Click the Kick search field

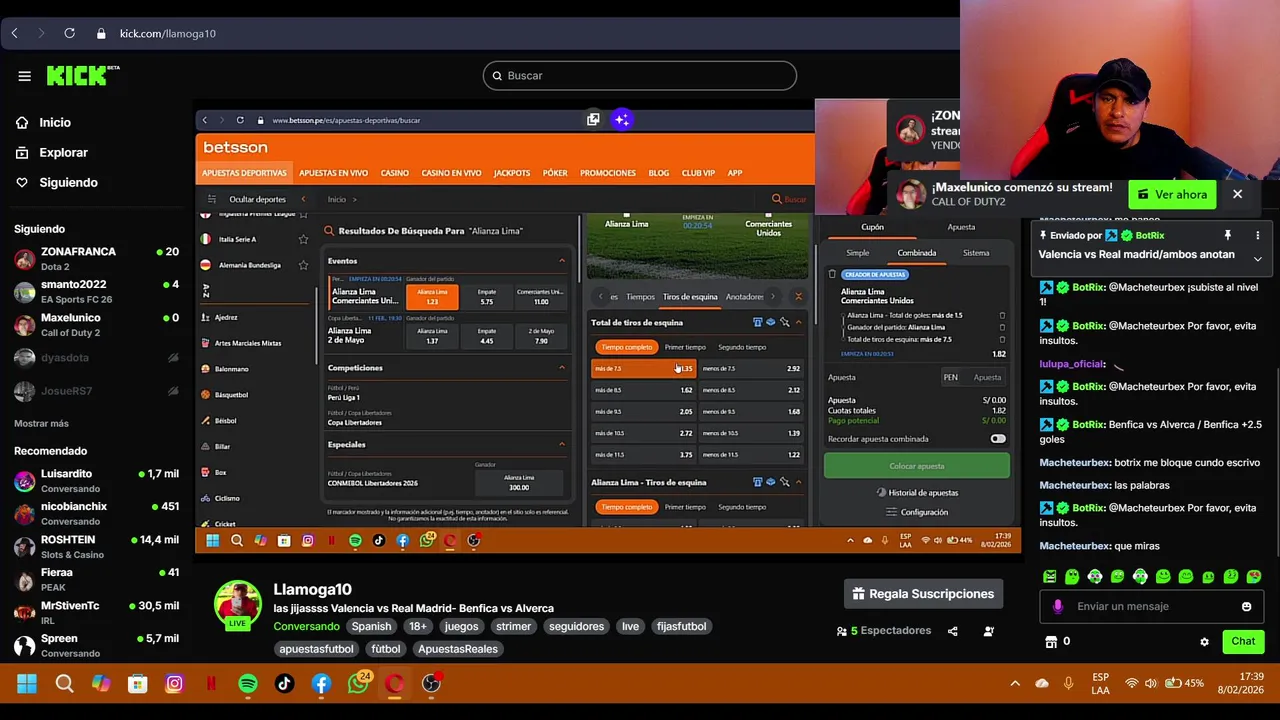[x=640, y=76]
